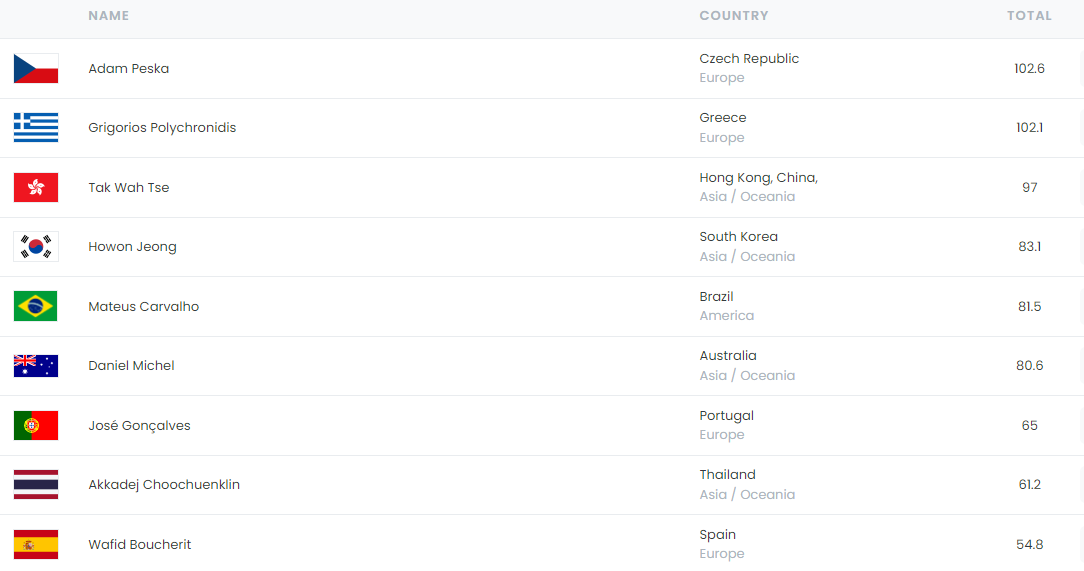The height and width of the screenshot is (571, 1084).
Task: Click Adam Peska's total score 102.6
Action: point(1029,69)
